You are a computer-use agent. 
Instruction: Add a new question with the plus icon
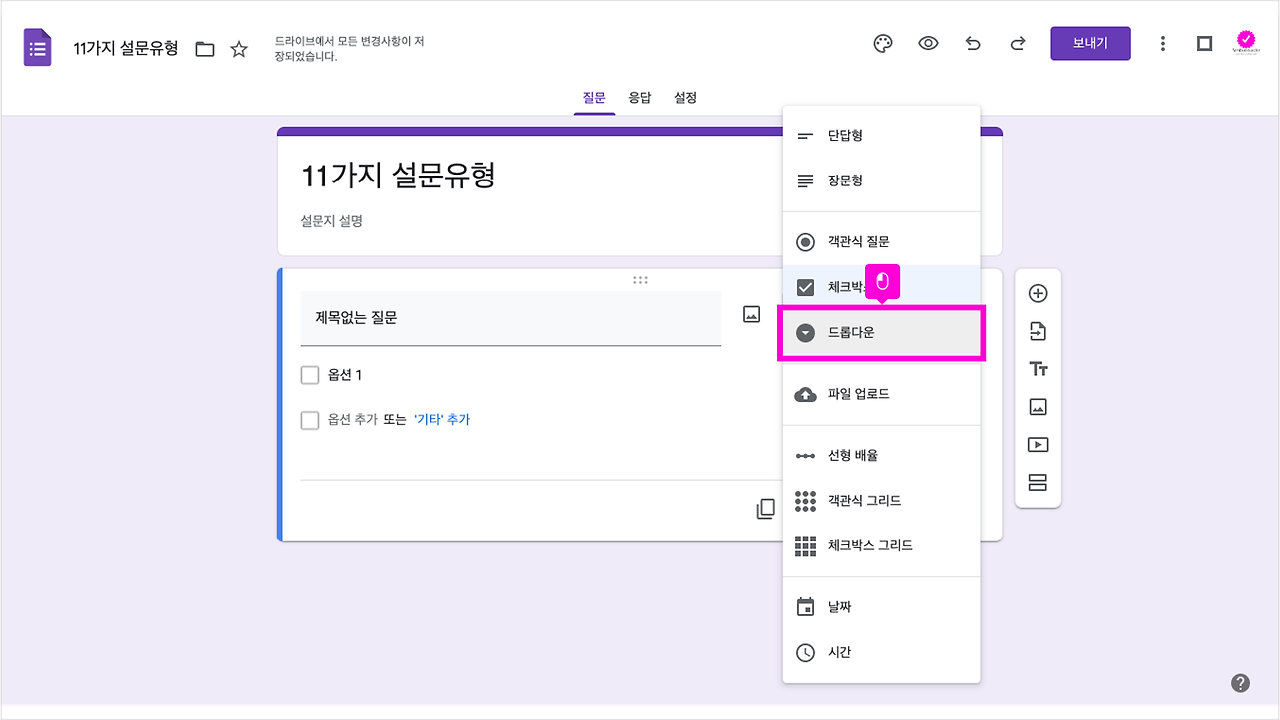point(1038,292)
